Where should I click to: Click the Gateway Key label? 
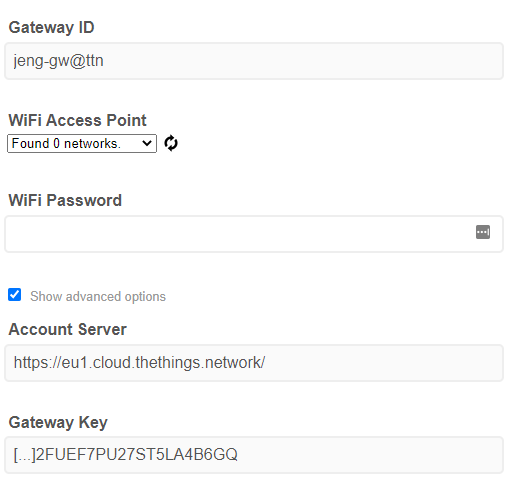click(x=58, y=422)
